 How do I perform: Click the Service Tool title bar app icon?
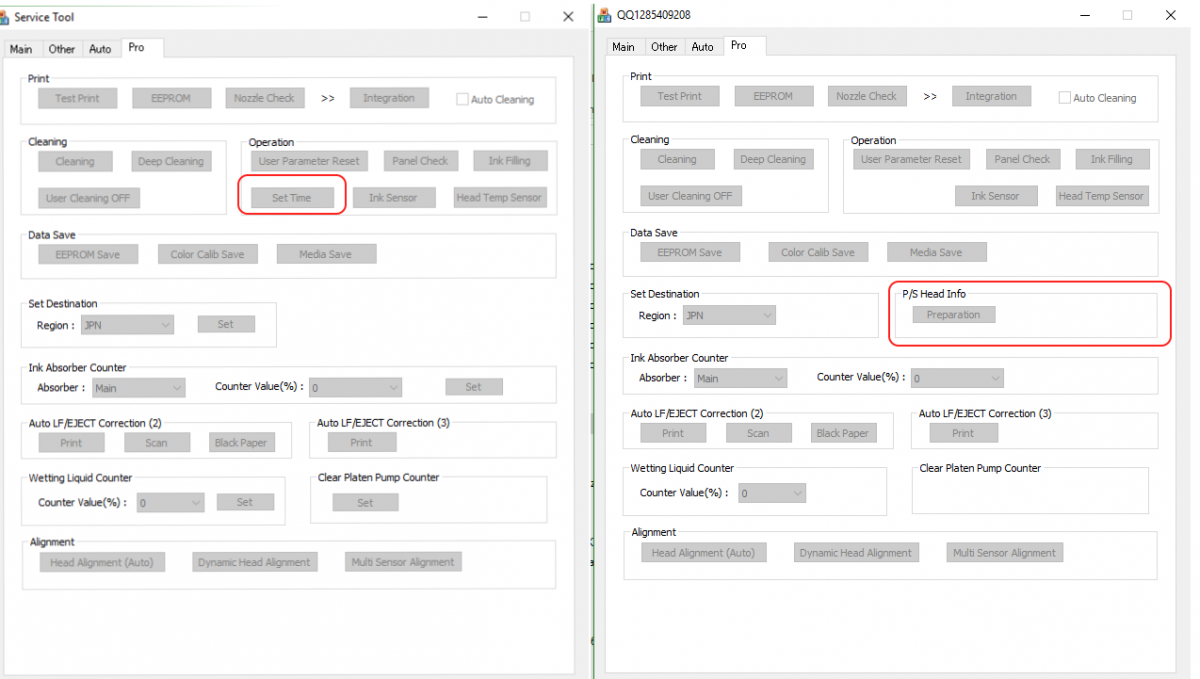point(6,17)
